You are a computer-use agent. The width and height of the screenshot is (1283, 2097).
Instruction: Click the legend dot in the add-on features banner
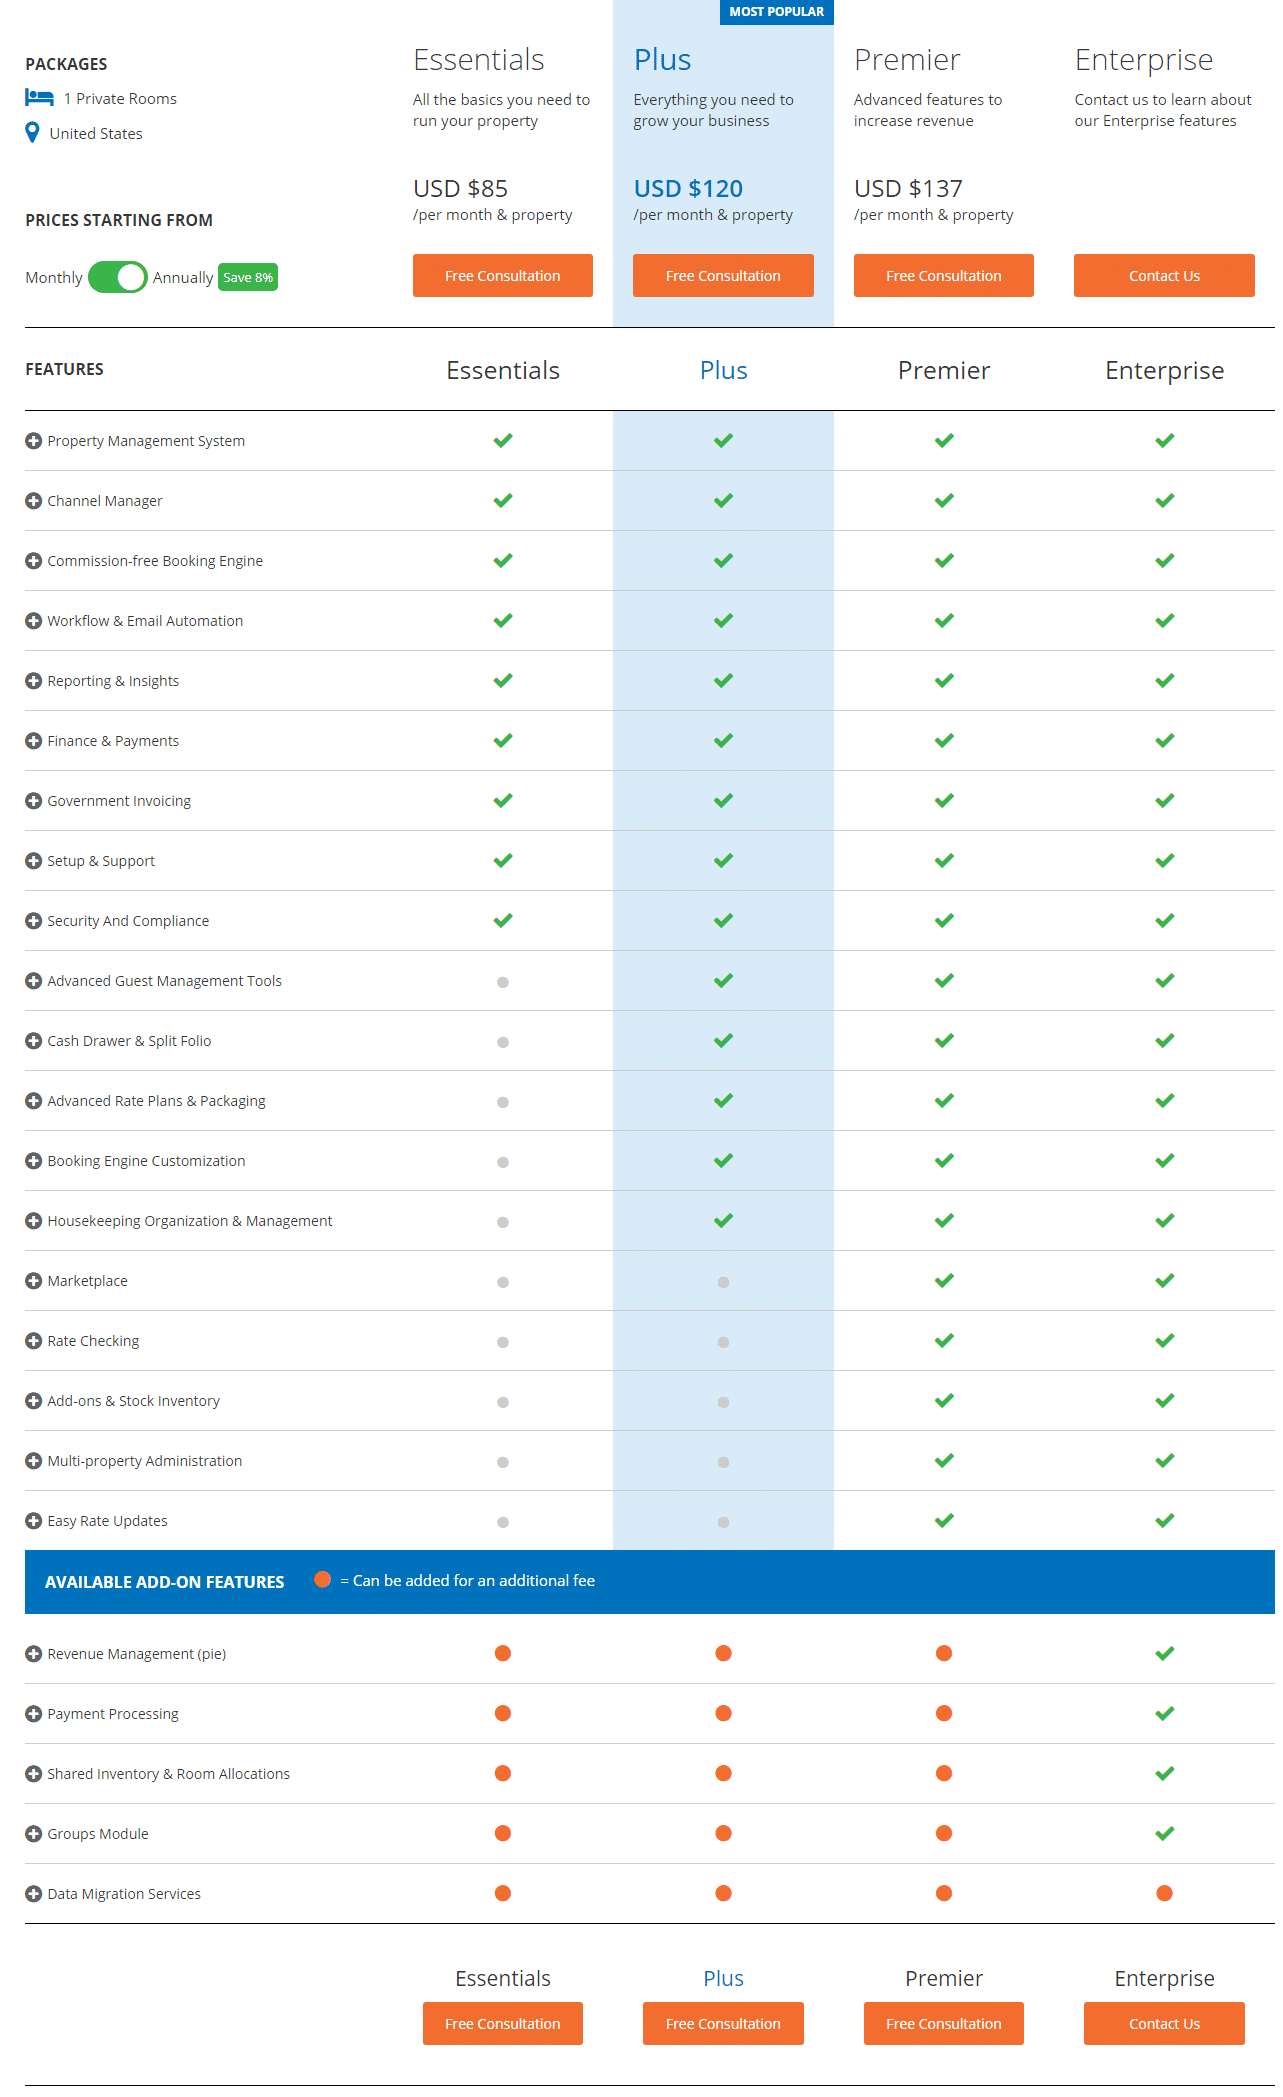[x=322, y=1580]
